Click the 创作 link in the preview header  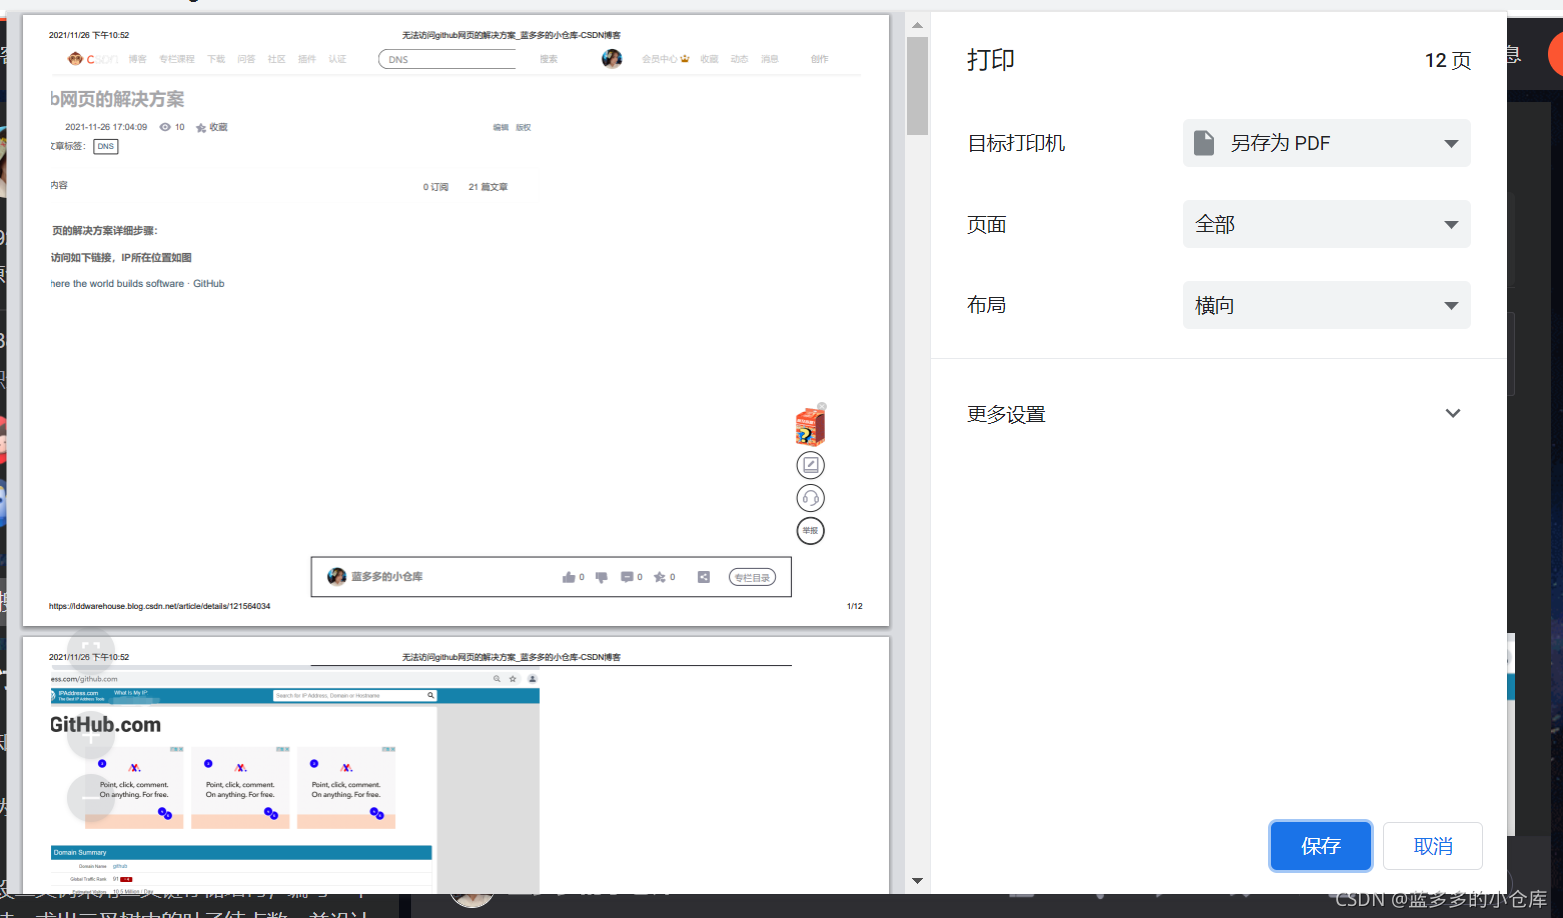820,59
